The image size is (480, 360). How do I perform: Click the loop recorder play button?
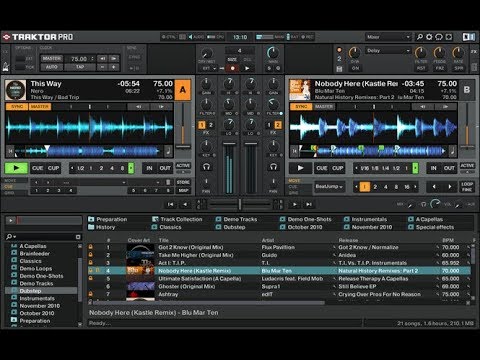coord(247,68)
